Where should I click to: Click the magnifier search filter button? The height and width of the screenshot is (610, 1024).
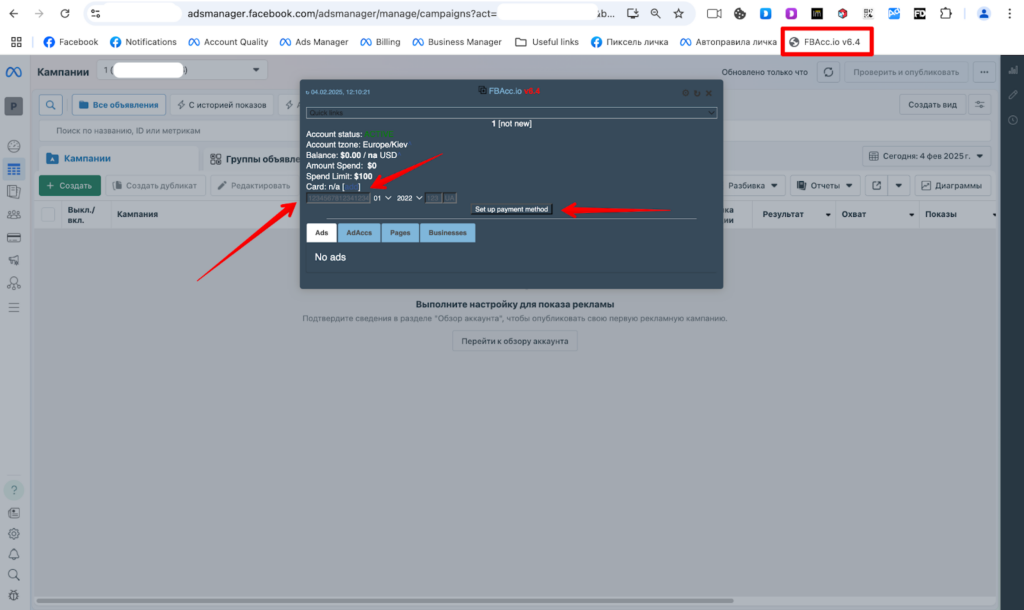click(50, 104)
